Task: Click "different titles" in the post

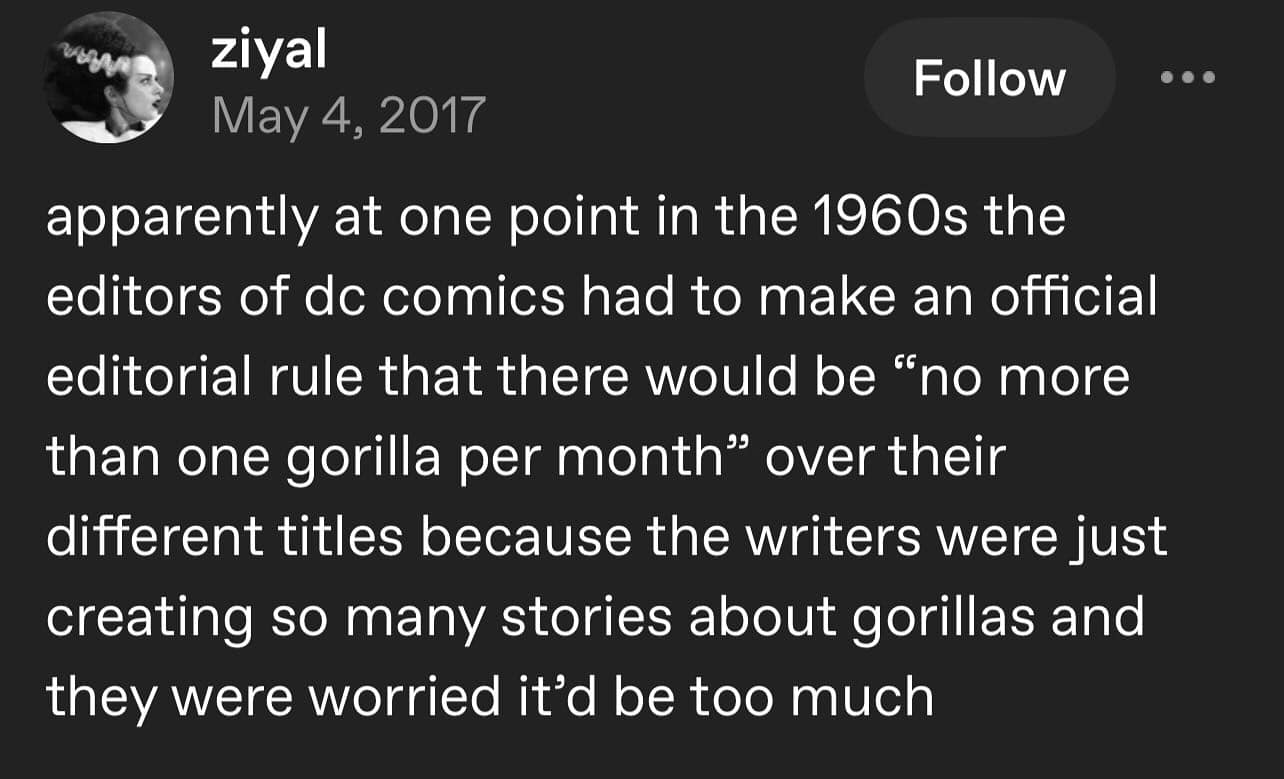Action: pyautogui.click(x=223, y=537)
